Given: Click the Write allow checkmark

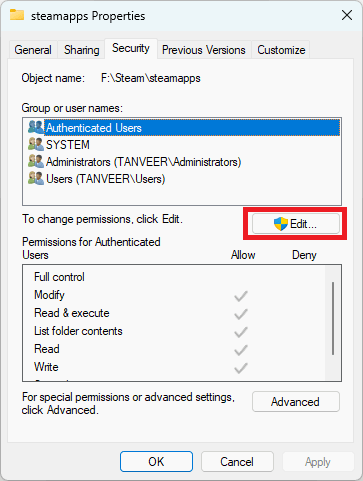Looking at the screenshot, I should coord(241,368).
